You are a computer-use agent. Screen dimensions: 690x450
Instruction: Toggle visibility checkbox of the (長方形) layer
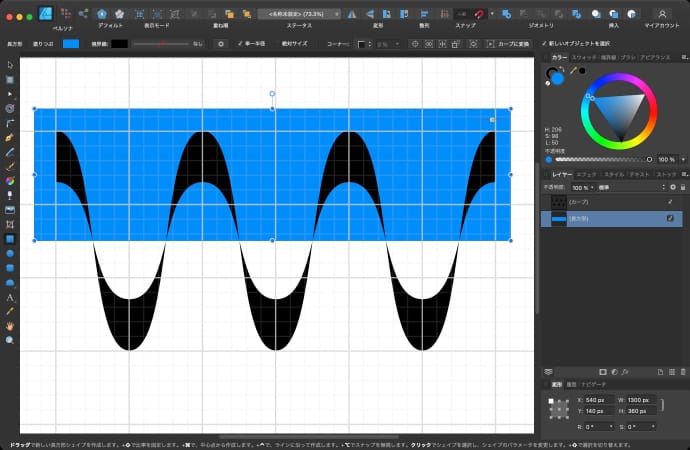tap(670, 217)
